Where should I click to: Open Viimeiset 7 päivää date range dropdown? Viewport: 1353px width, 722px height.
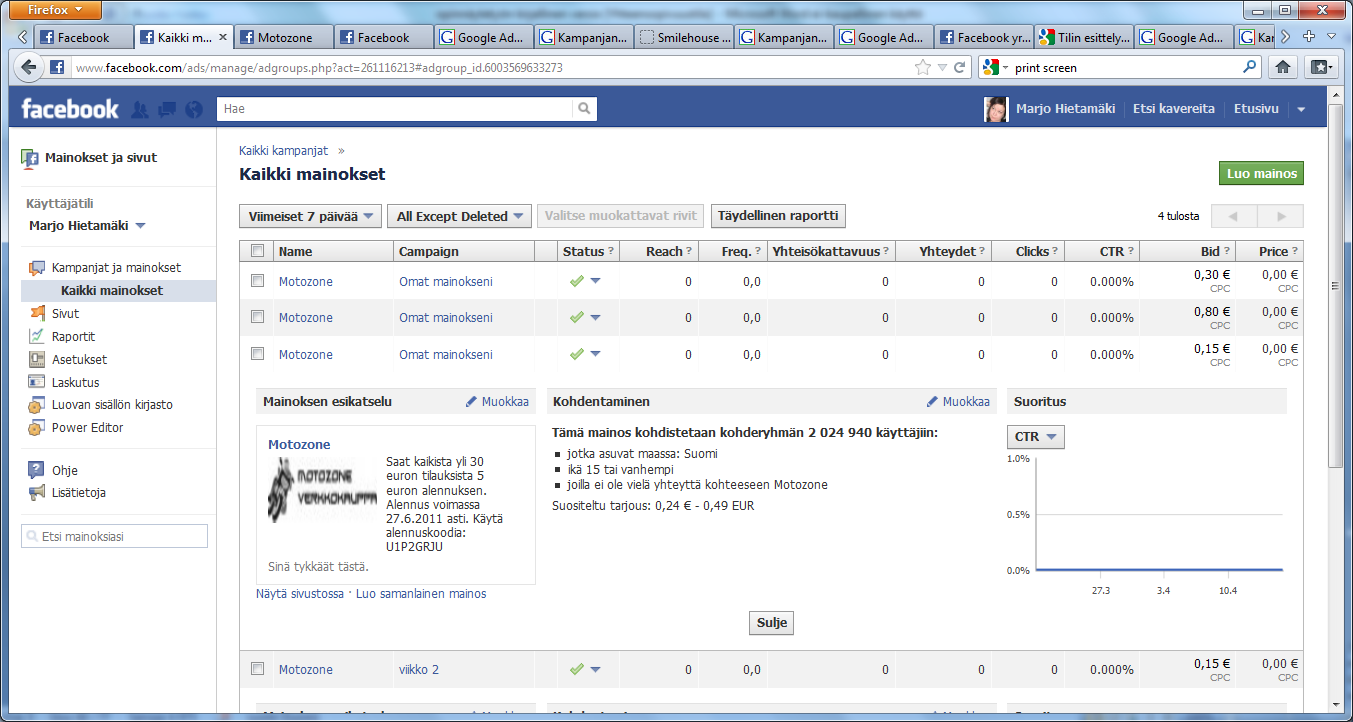pos(311,216)
